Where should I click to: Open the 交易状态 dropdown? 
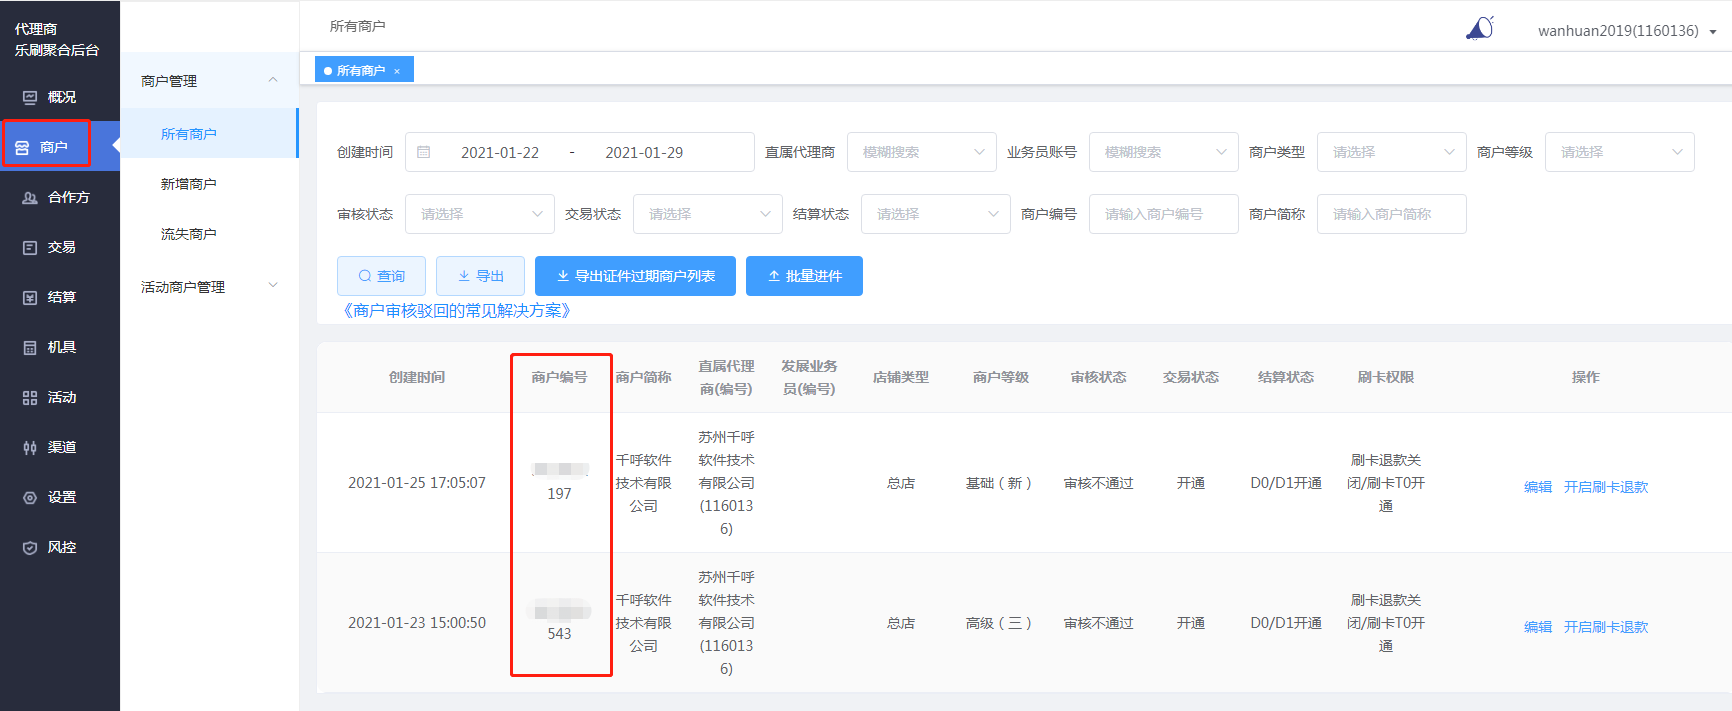(708, 214)
